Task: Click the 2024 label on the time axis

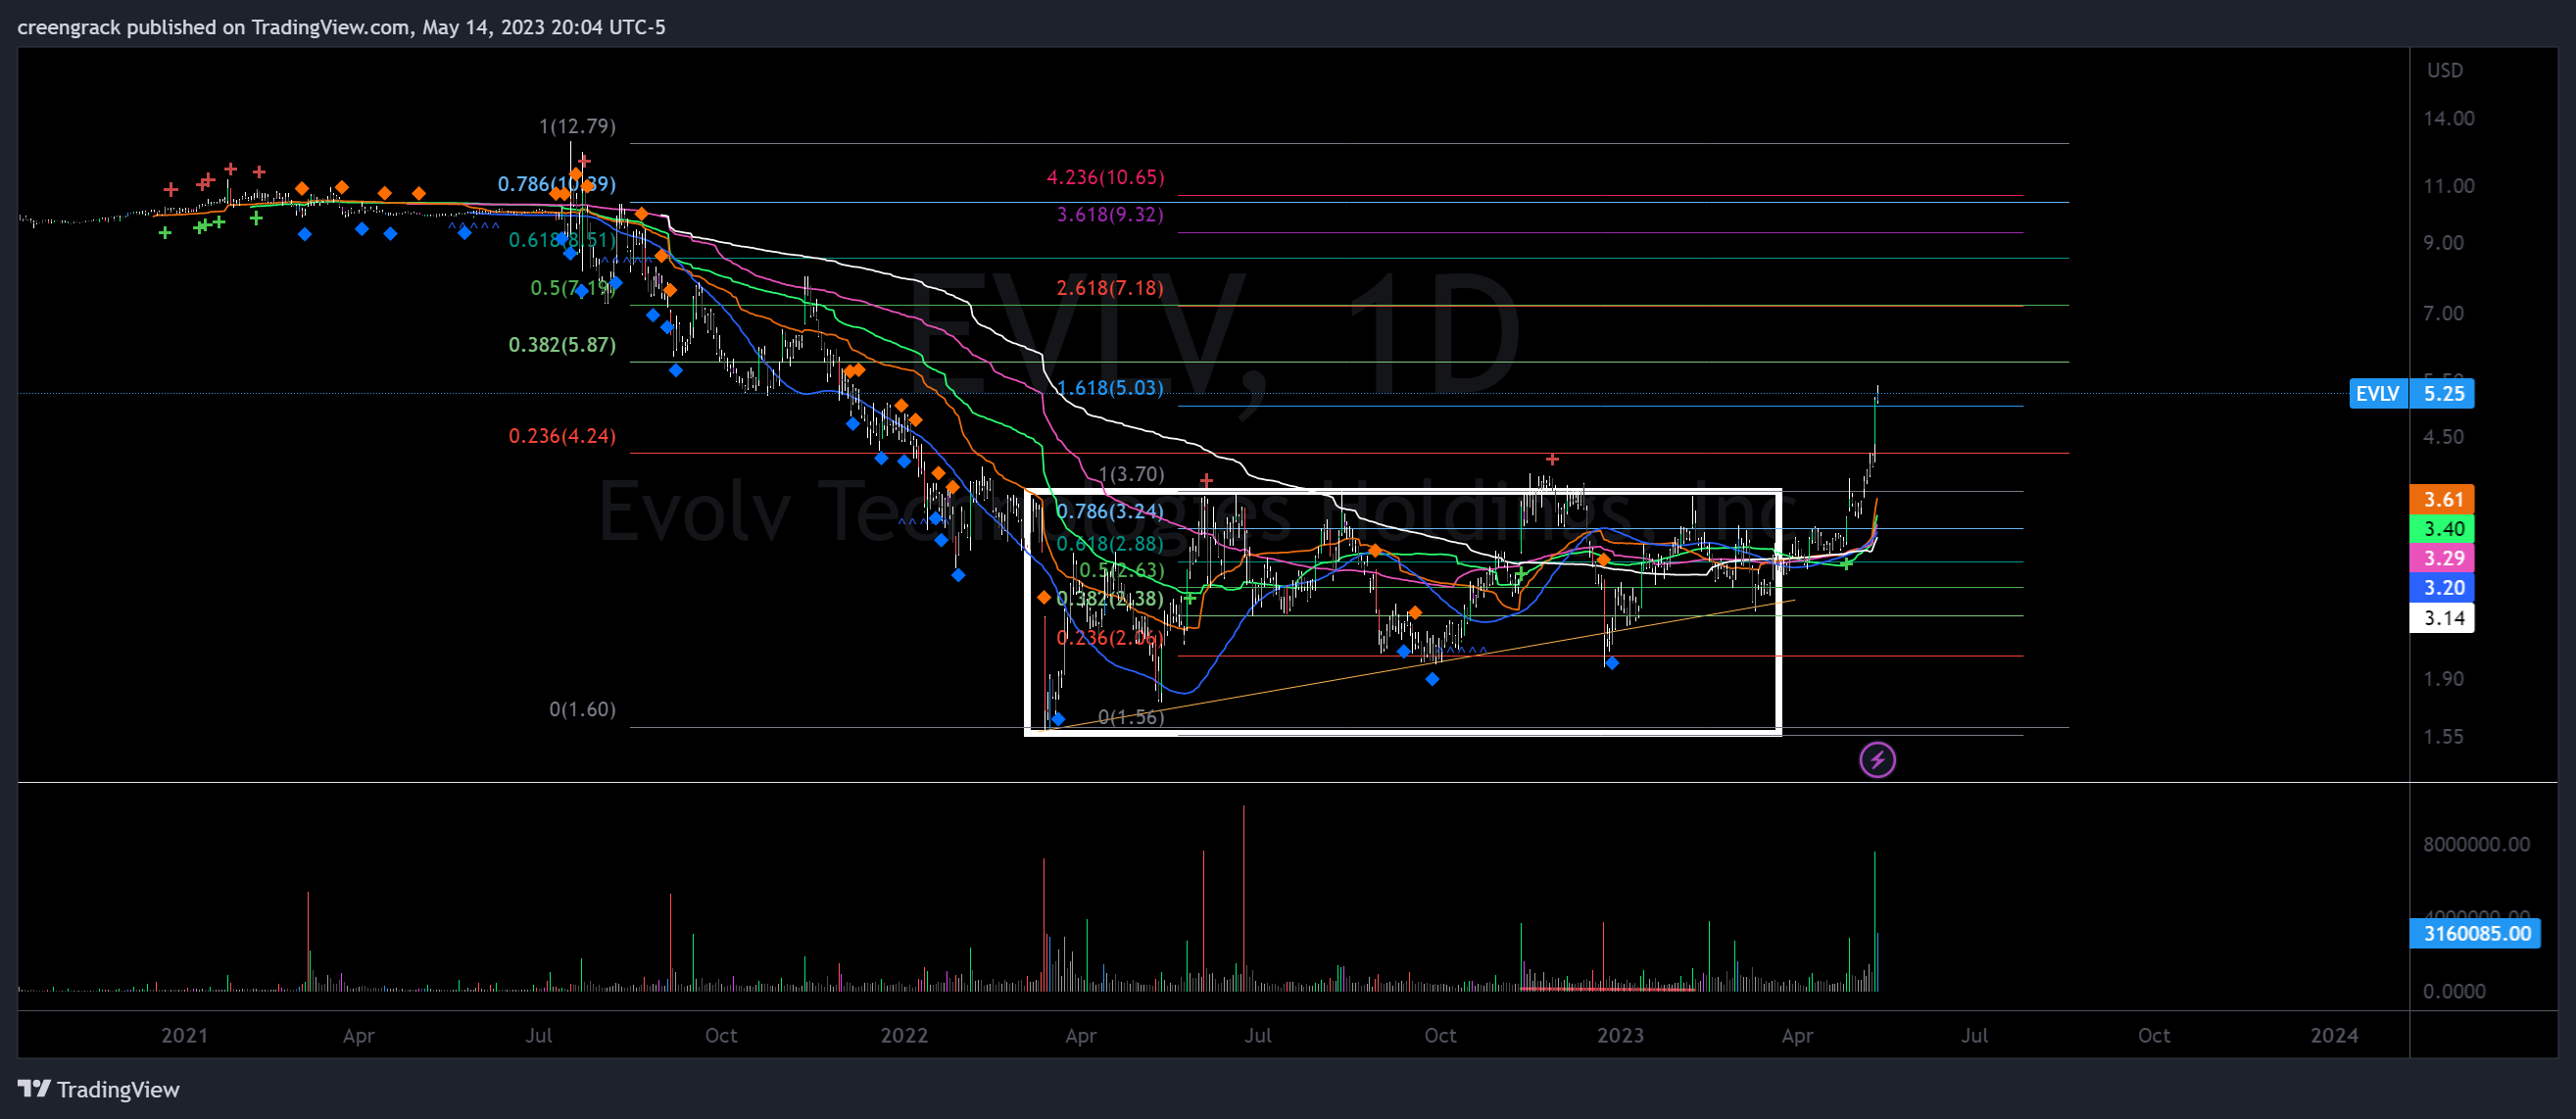Action: (x=2334, y=1035)
